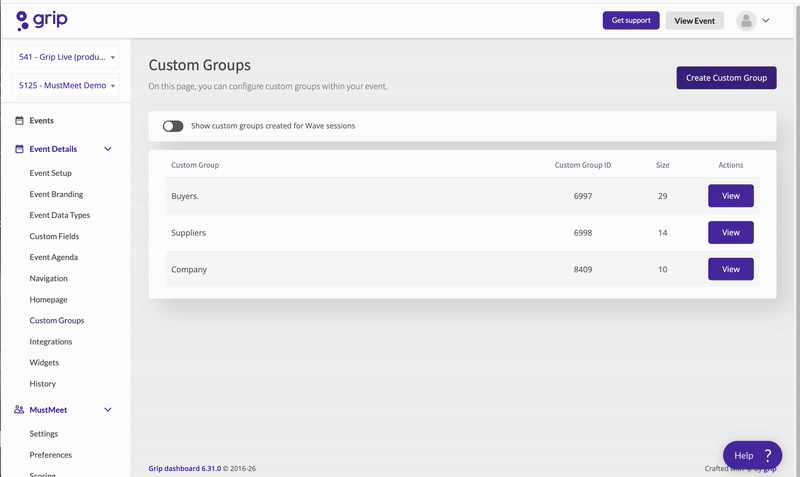Viewport: 800px width, 477px height.
Task: View the Suppliers custom group
Action: [x=730, y=233]
